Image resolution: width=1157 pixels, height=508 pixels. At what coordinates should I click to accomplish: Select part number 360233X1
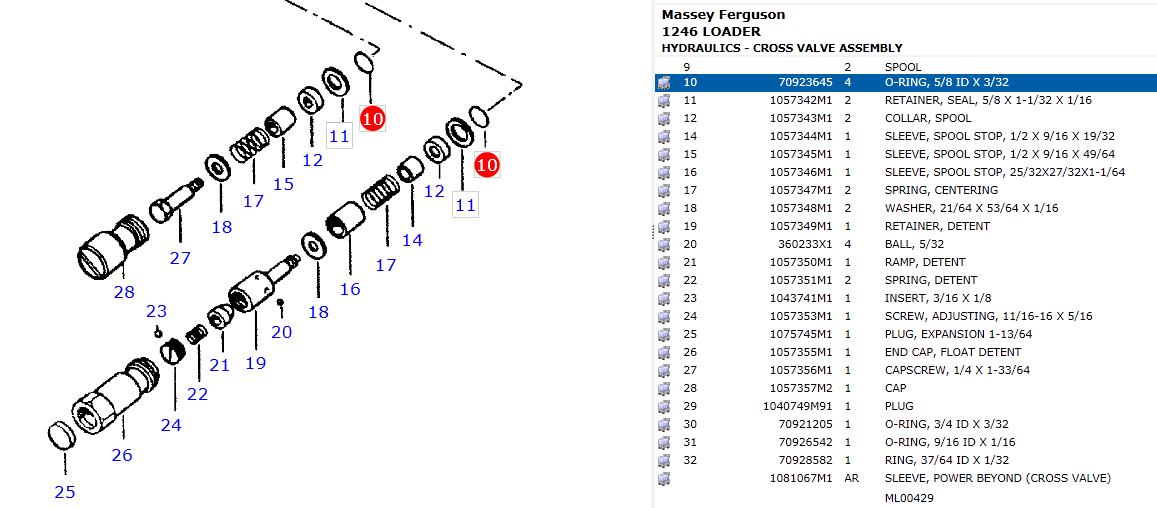[x=806, y=244]
